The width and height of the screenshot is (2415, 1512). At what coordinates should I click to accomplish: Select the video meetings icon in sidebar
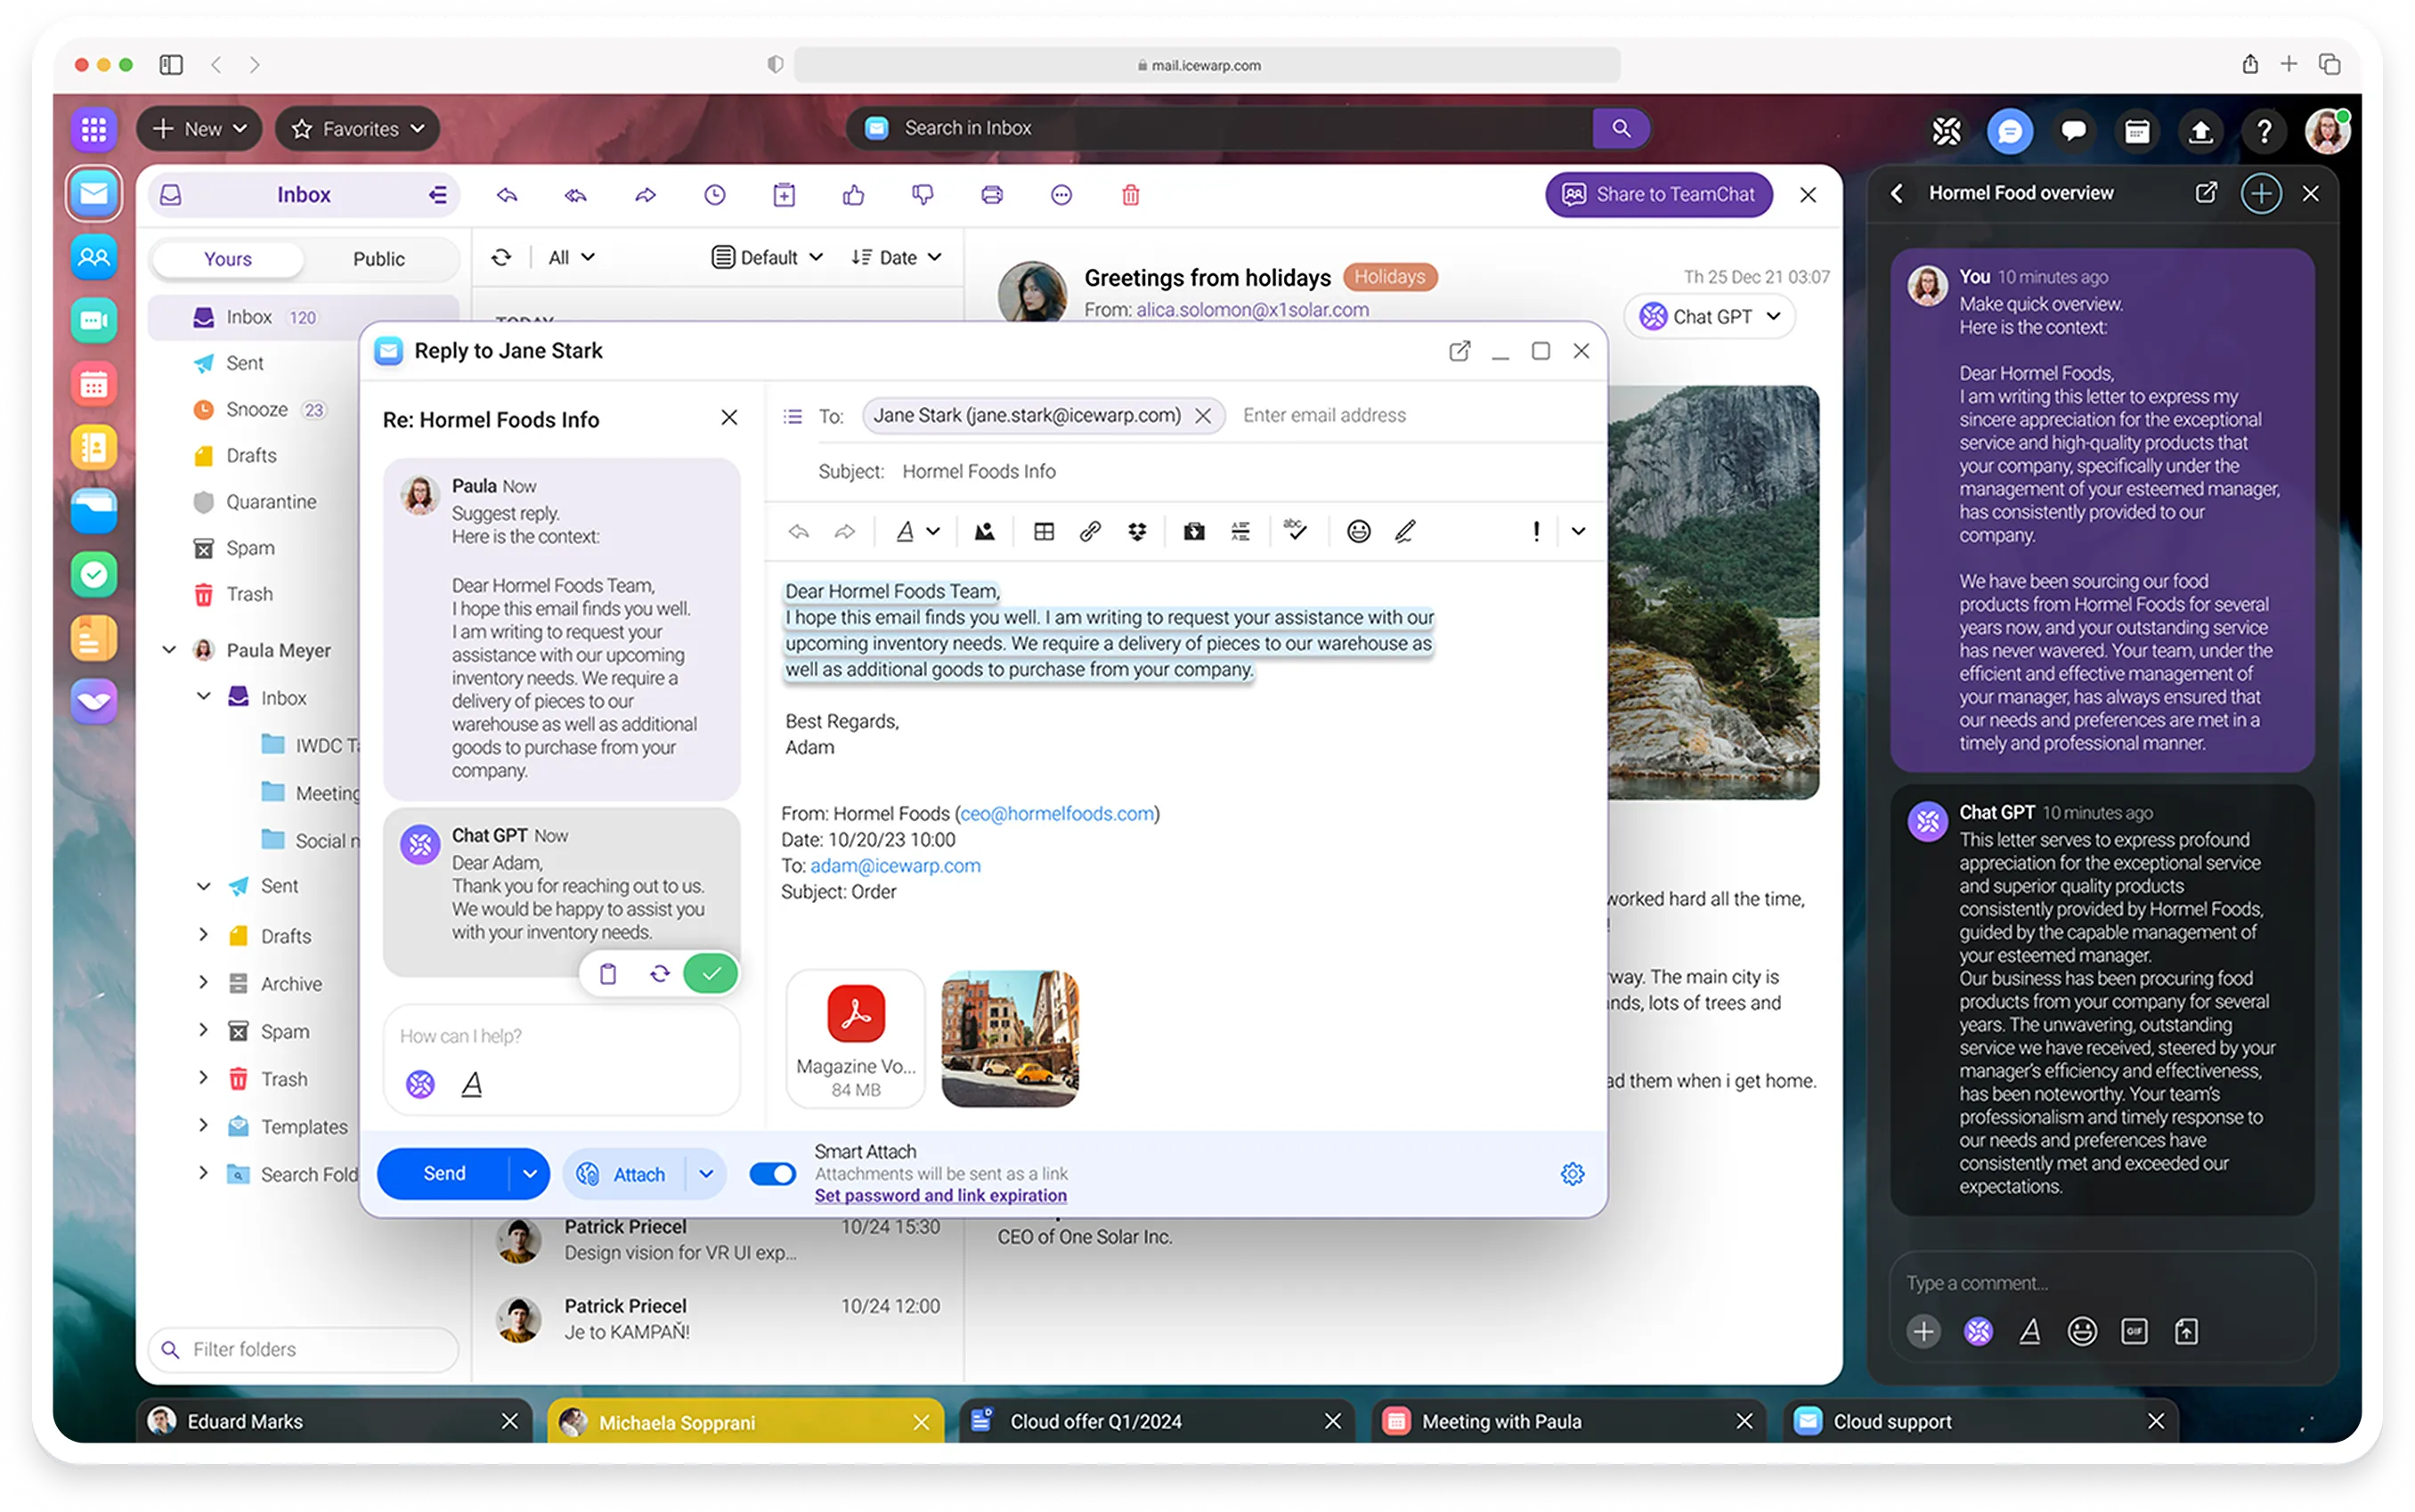coord(94,320)
